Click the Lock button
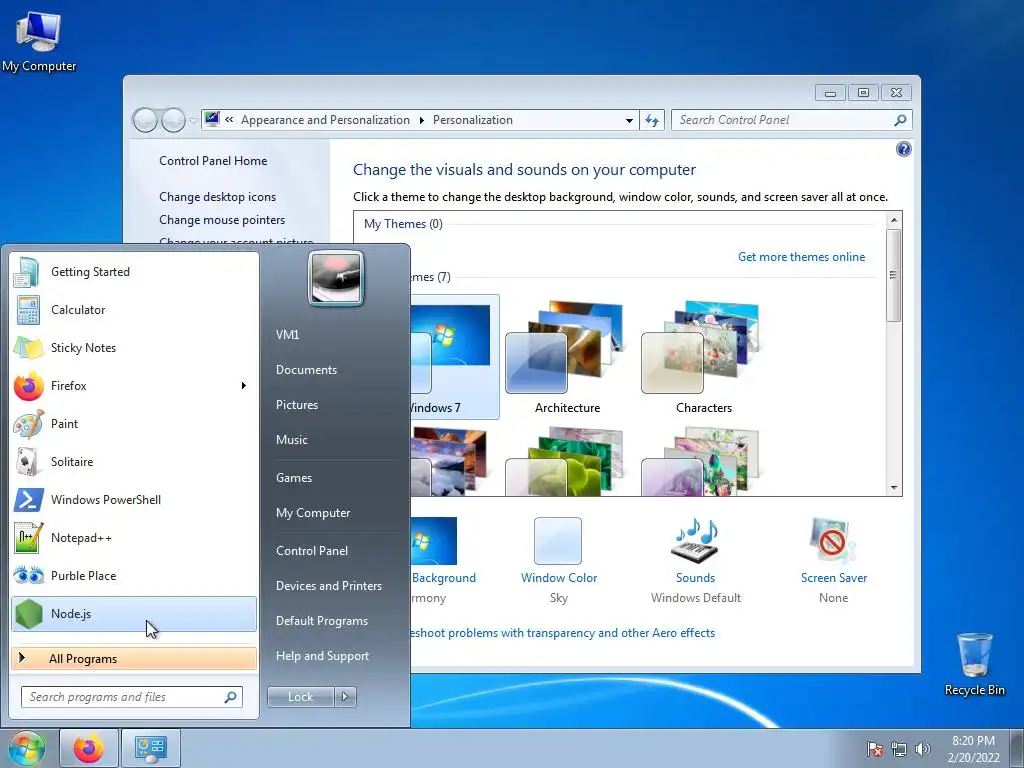This screenshot has height=768, width=1024. pyautogui.click(x=300, y=697)
